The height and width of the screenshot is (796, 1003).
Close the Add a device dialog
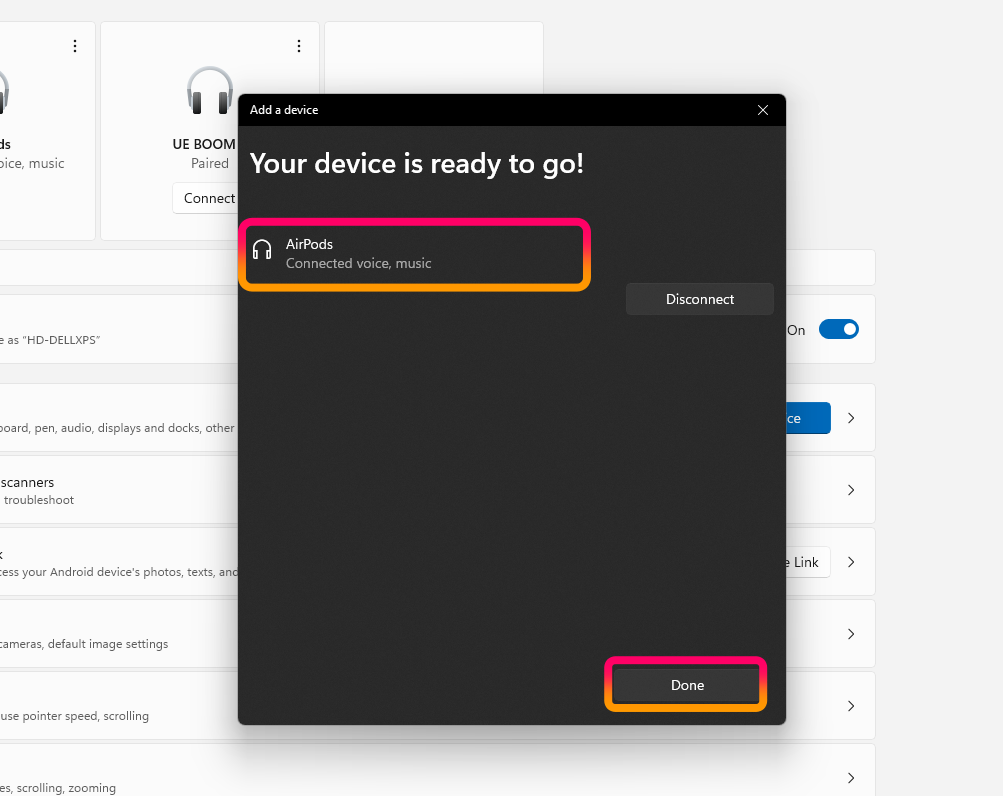click(x=762, y=110)
